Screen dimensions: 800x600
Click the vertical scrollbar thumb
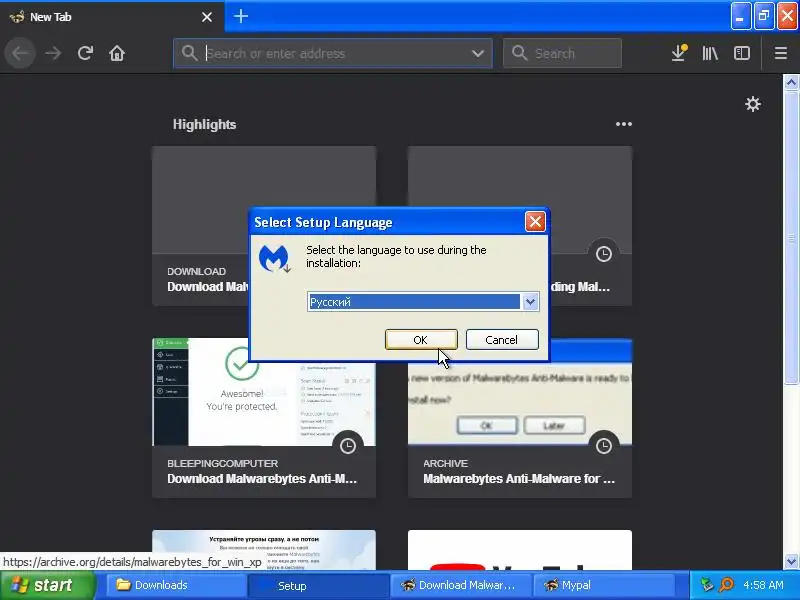[791, 237]
